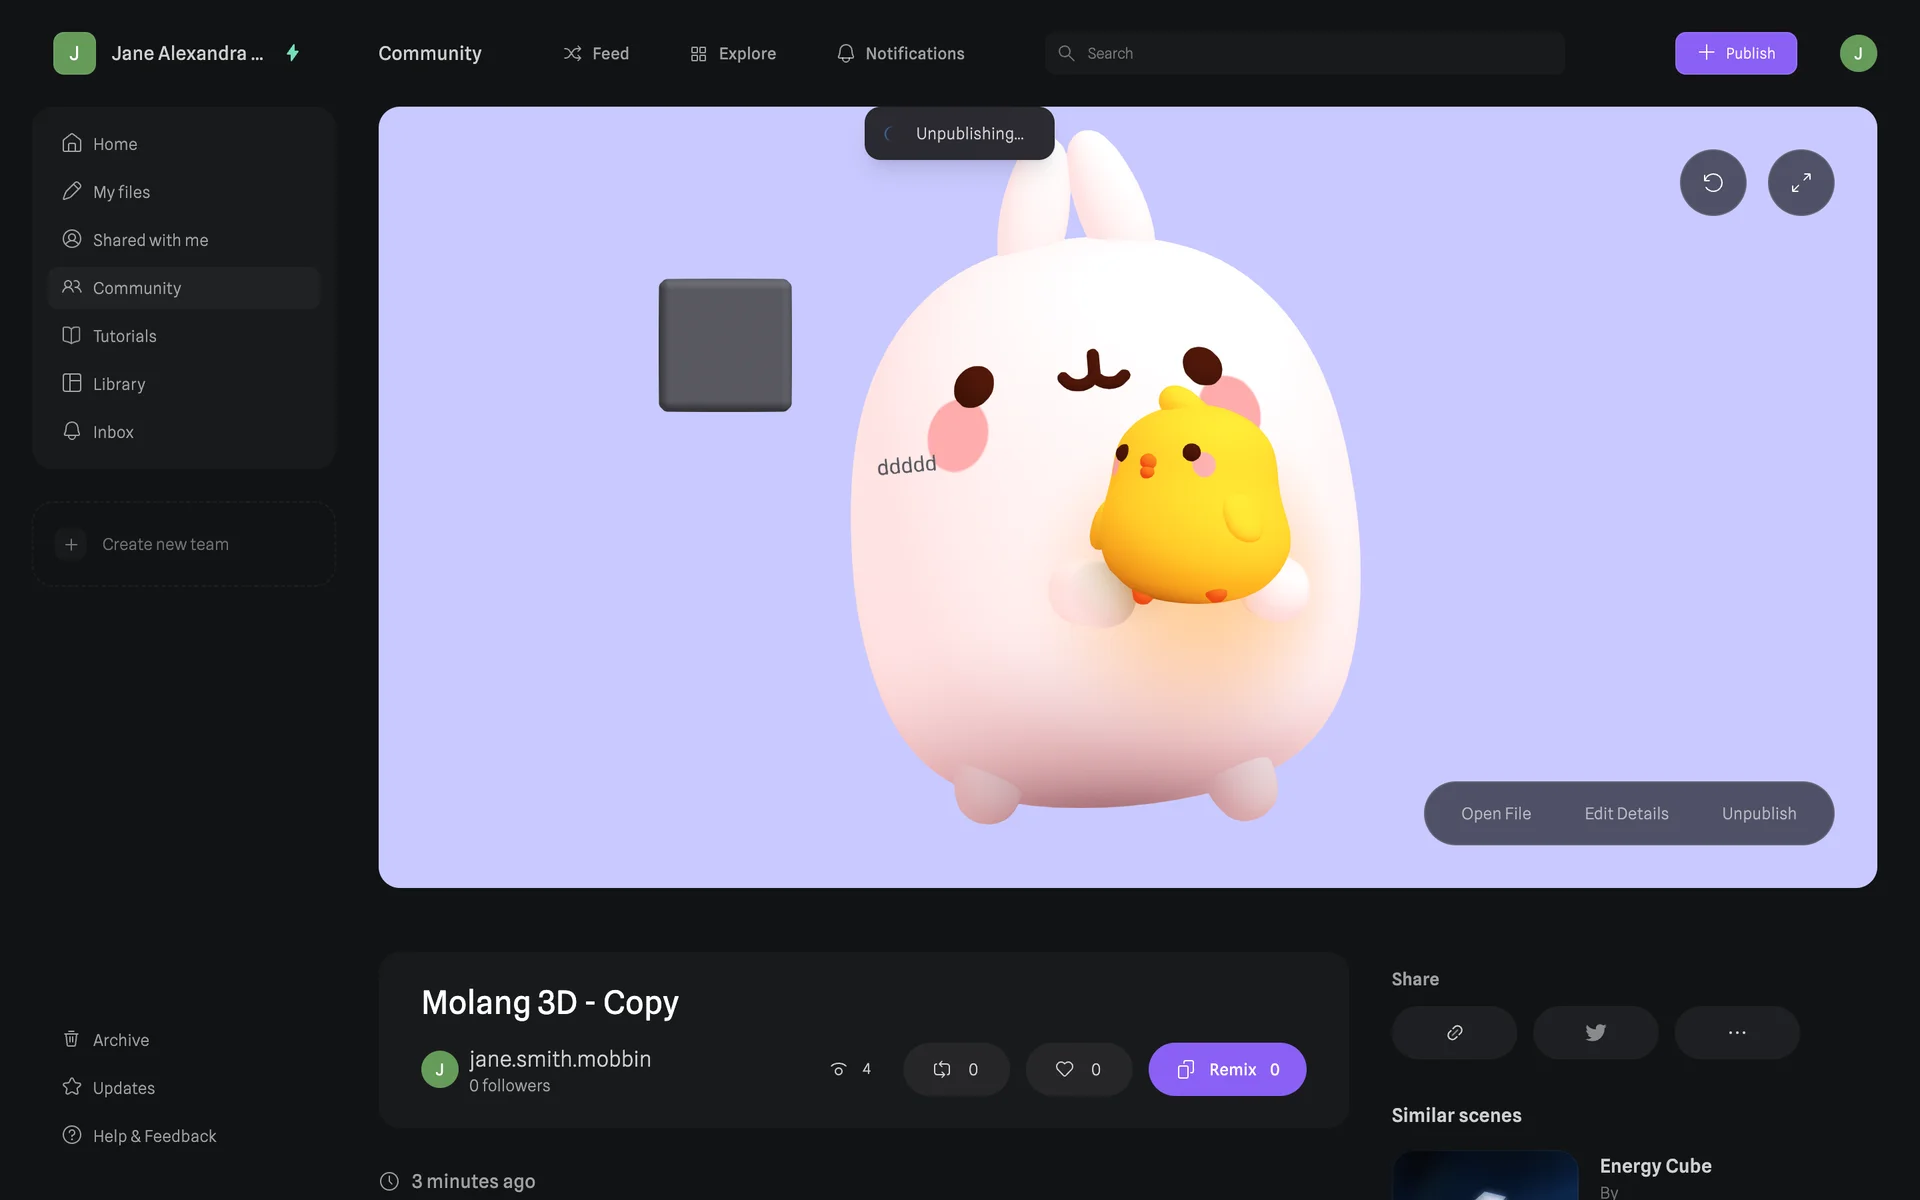1920x1200 pixels.
Task: Click the remix count icon button
Action: [956, 1069]
